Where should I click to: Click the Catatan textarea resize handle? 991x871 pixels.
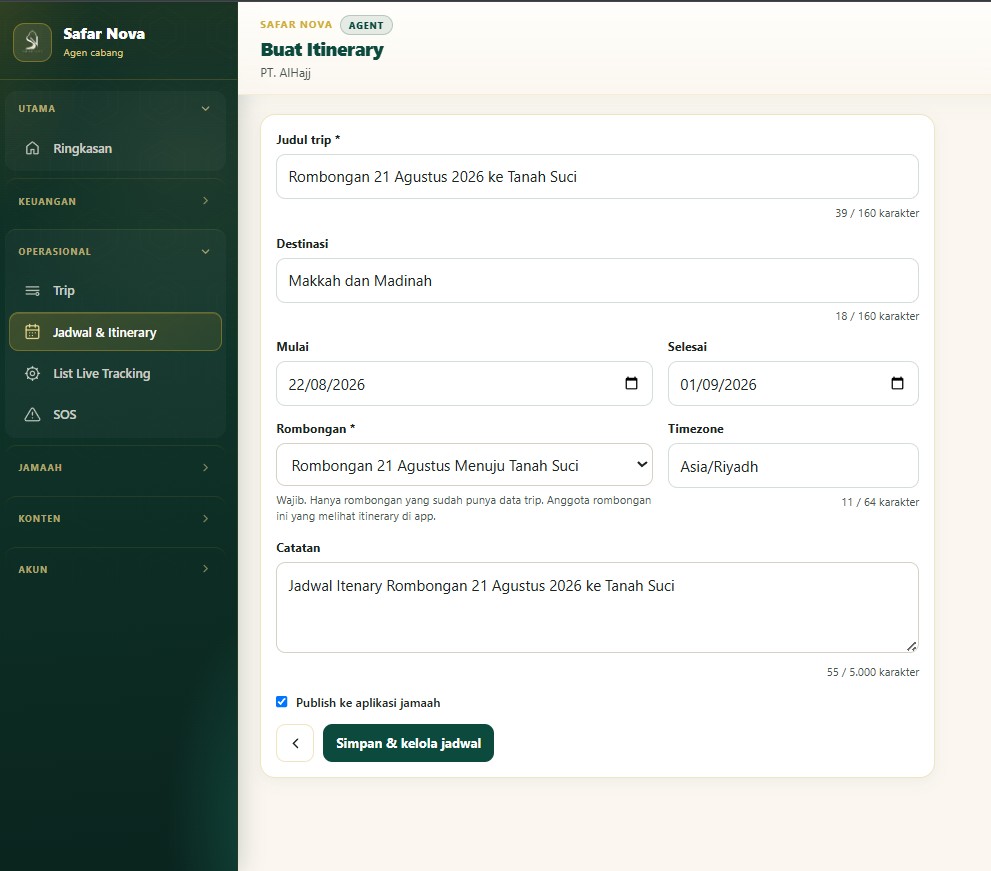911,646
